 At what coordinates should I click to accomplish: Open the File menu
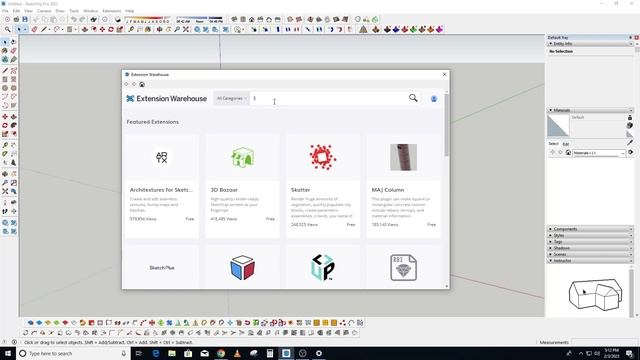(x=5, y=11)
